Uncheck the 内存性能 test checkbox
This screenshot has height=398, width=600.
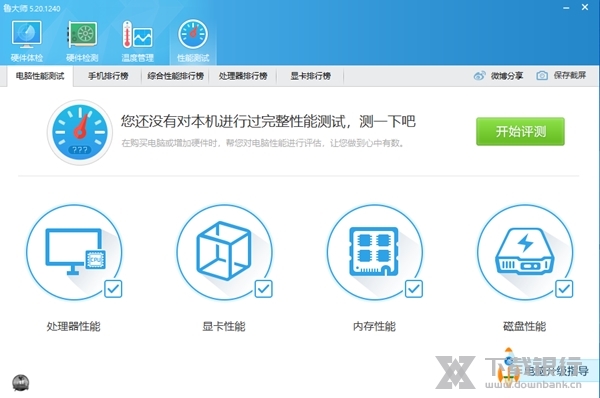(x=414, y=289)
